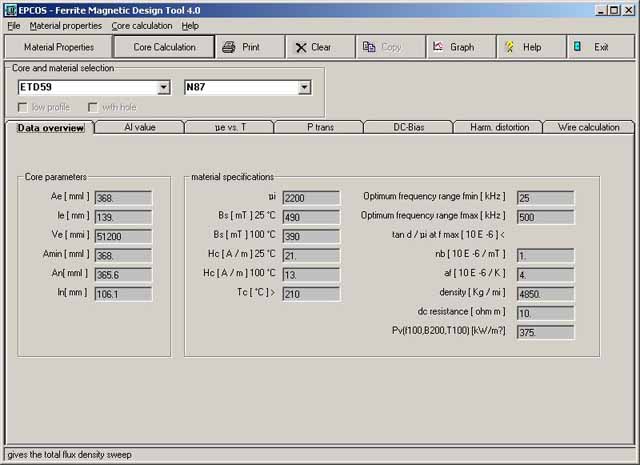Viewport: 640px width, 465px height.
Task: Click the Ae field showing 368.
Action: pyautogui.click(x=123, y=198)
